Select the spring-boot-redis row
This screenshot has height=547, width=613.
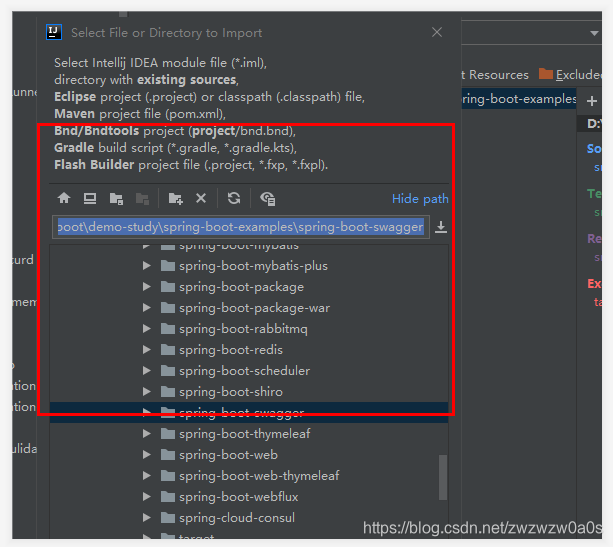pyautogui.click(x=249, y=350)
